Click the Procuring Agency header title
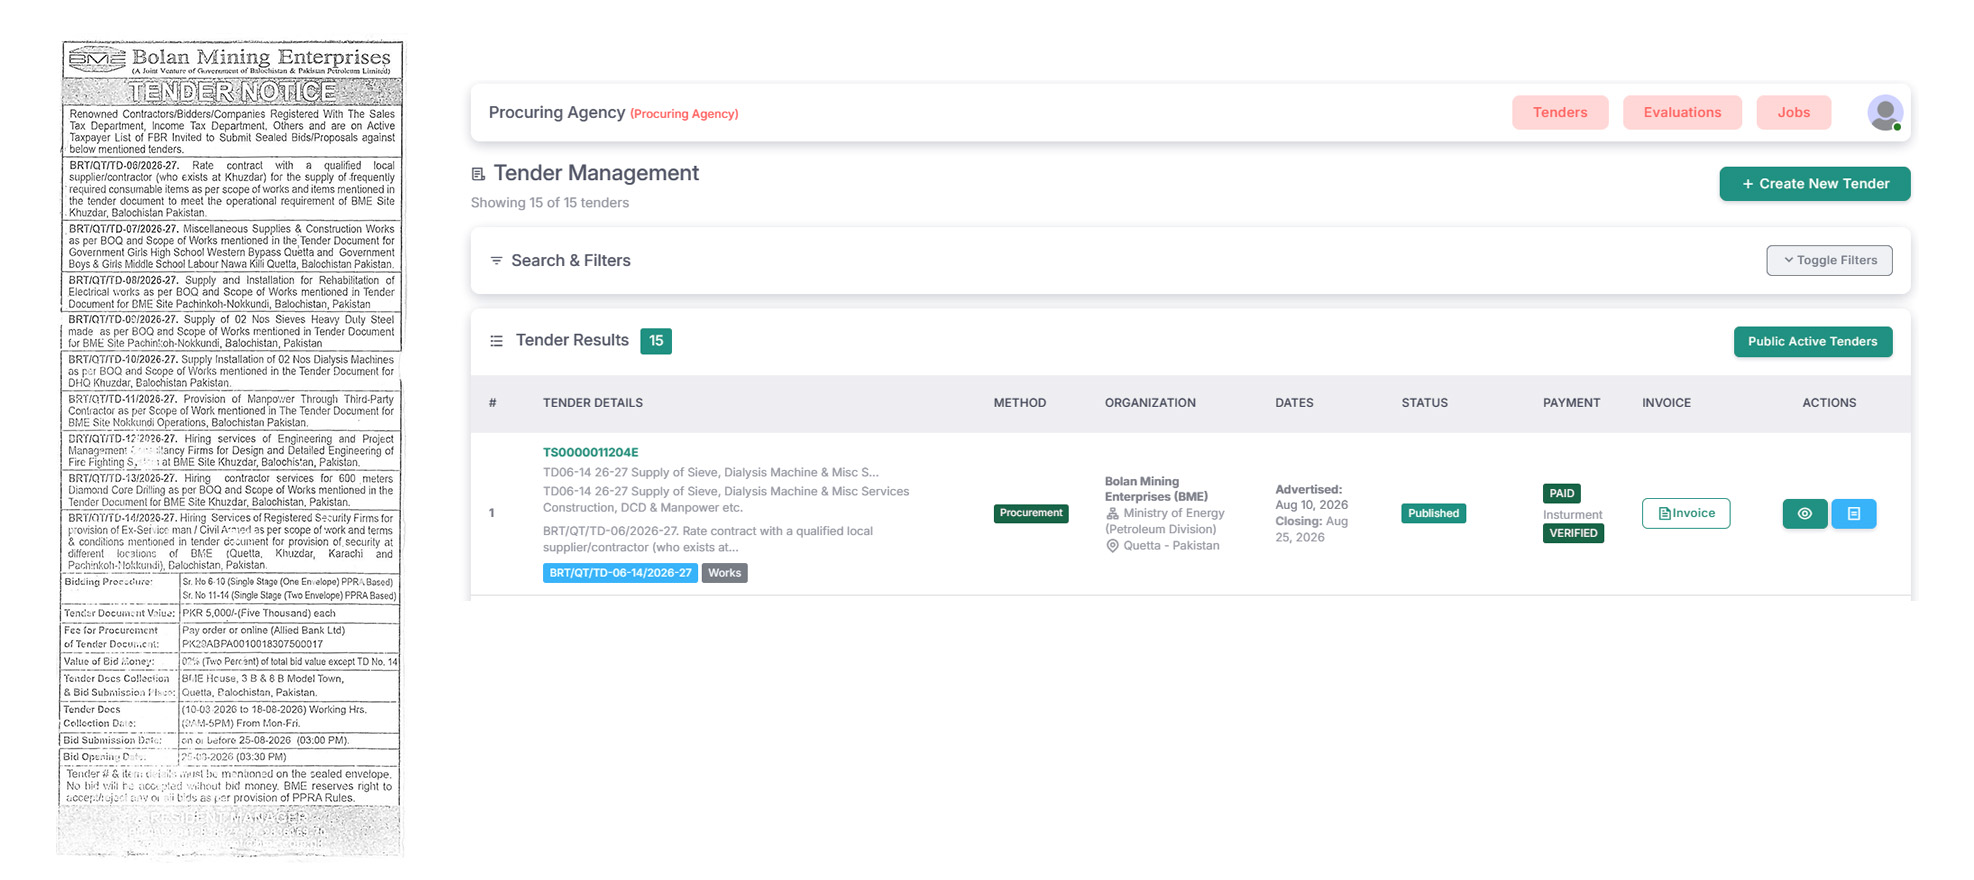The image size is (1974, 880). pos(557,113)
